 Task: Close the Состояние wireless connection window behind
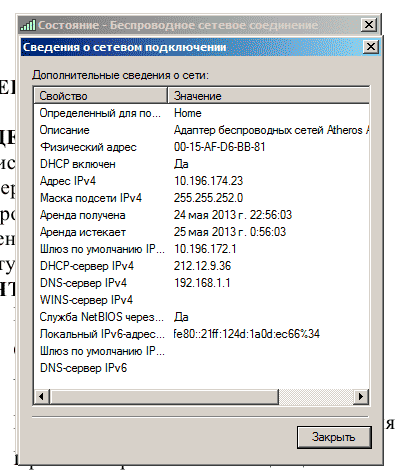point(369,25)
